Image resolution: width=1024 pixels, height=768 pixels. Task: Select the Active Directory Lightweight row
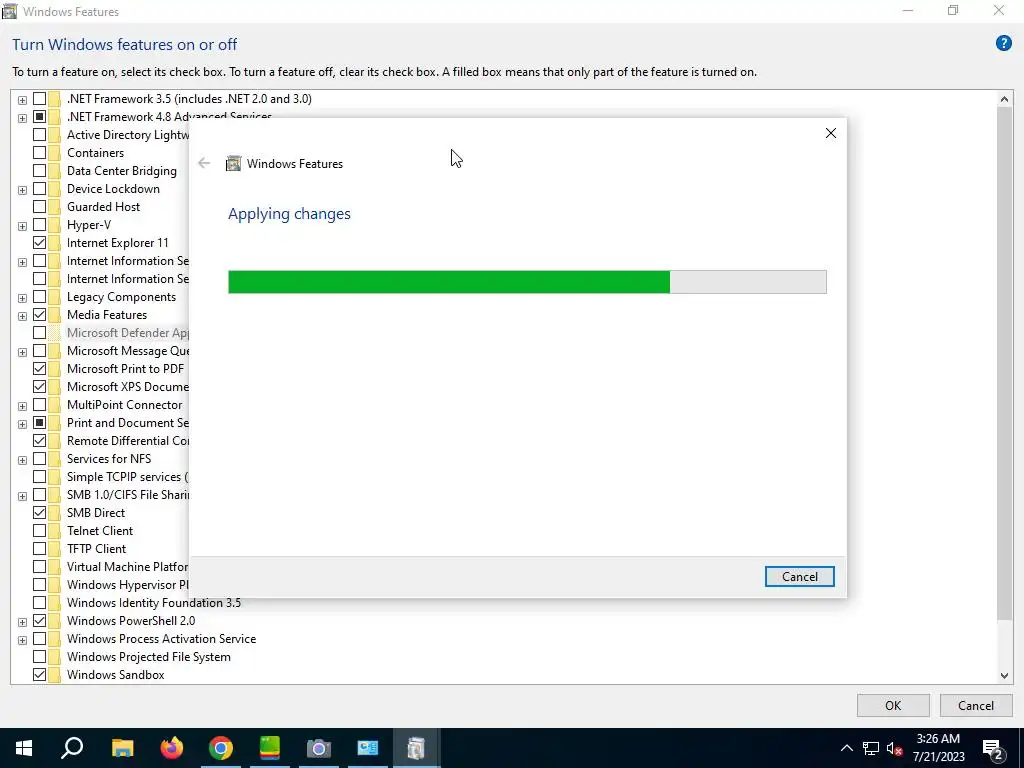pyautogui.click(x=127, y=135)
